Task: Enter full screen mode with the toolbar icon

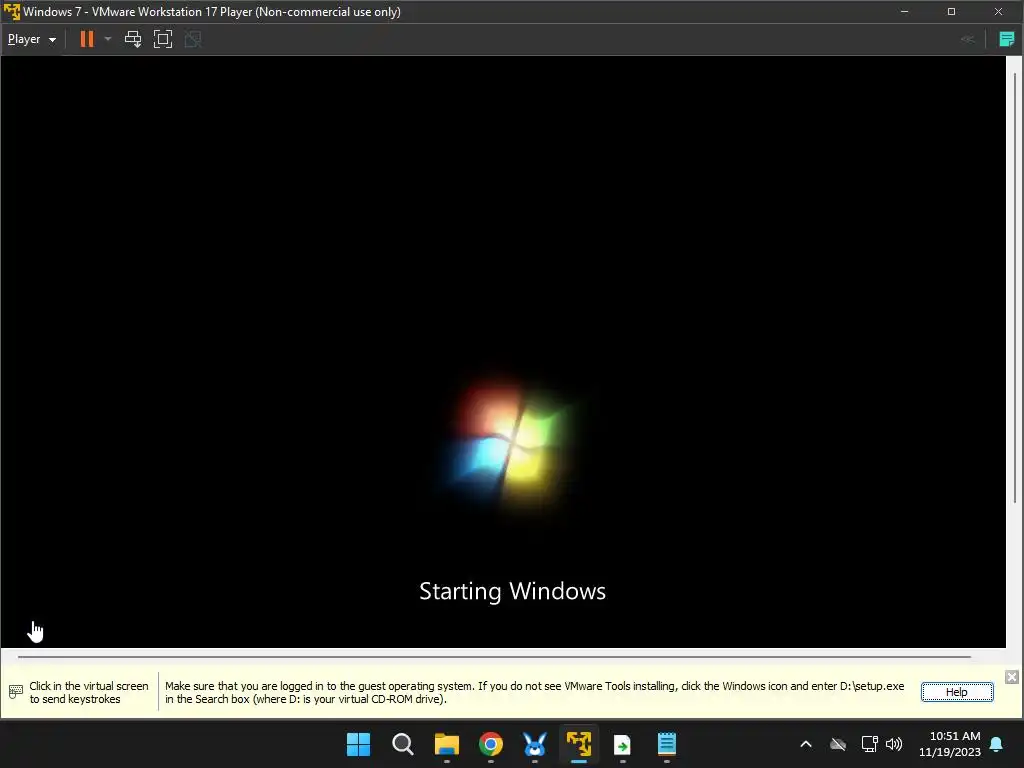Action: tap(163, 39)
